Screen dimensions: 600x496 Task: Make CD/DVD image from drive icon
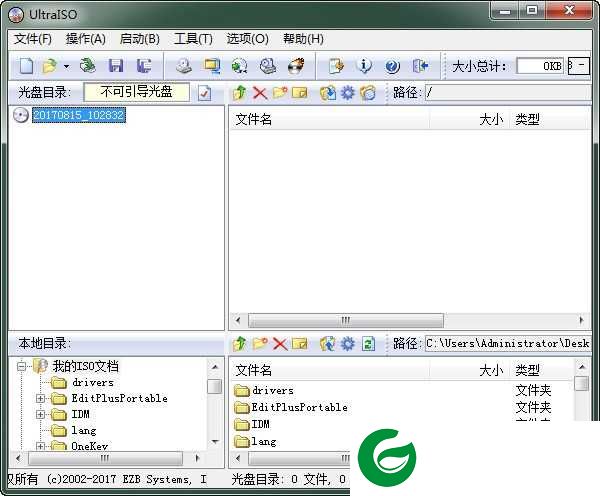point(184,66)
